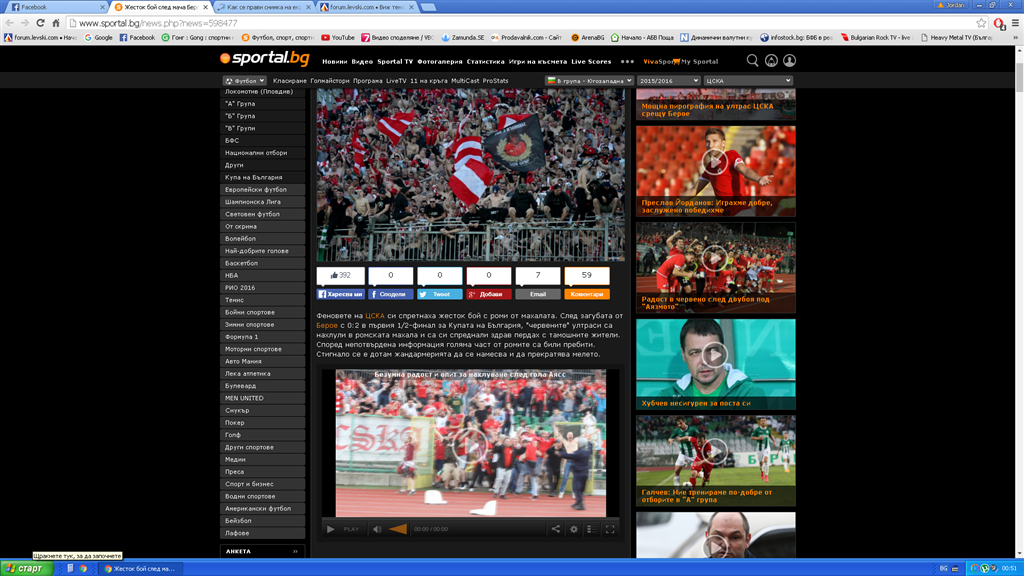Click the ЦСКА link in the article text
1024x576 pixels.
click(x=375, y=315)
